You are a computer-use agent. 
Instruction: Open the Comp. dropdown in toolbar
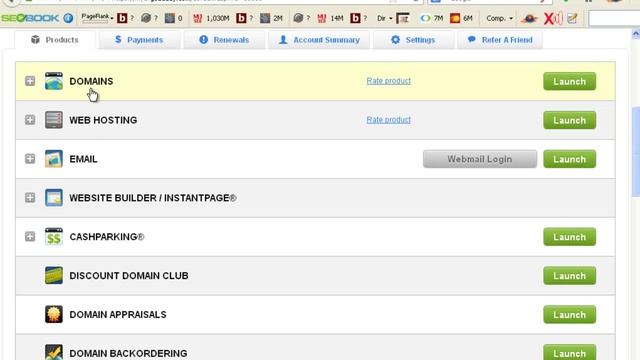[x=499, y=18]
